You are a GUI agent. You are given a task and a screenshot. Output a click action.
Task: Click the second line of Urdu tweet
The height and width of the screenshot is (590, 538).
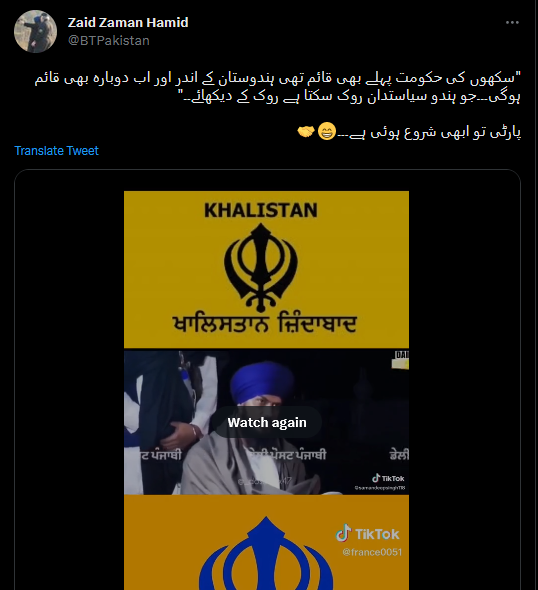(350, 96)
